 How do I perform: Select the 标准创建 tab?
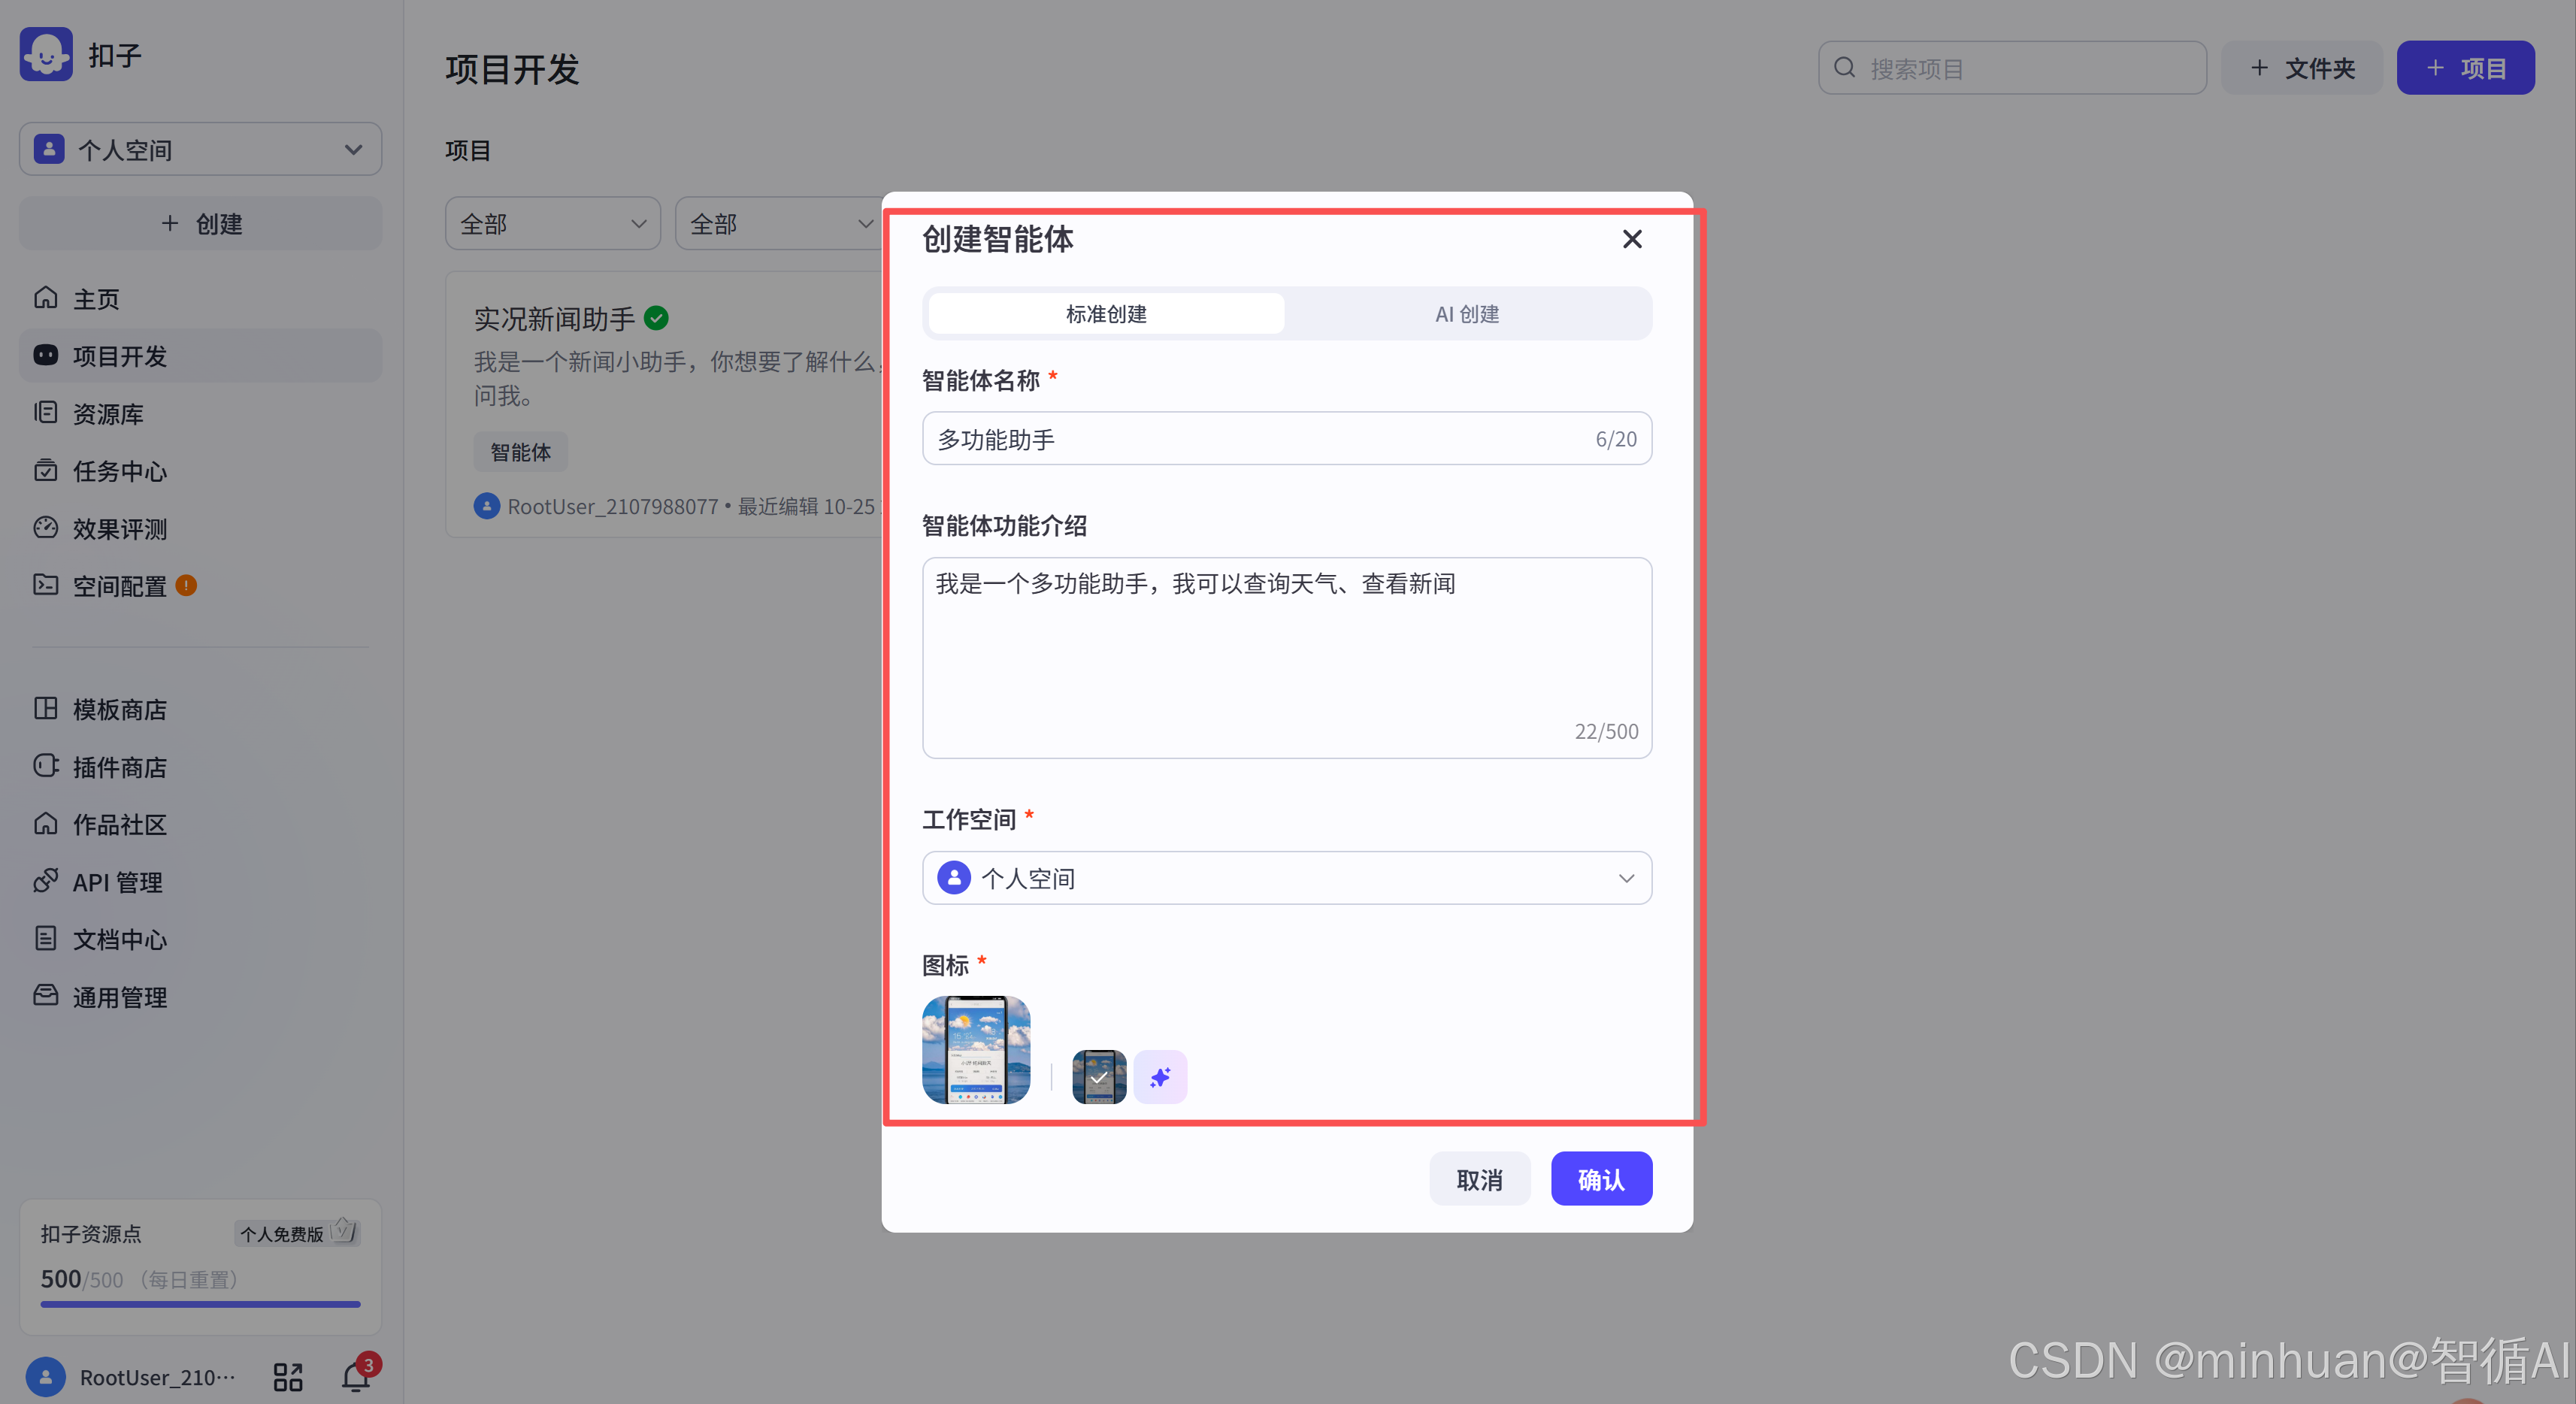pyautogui.click(x=1106, y=314)
